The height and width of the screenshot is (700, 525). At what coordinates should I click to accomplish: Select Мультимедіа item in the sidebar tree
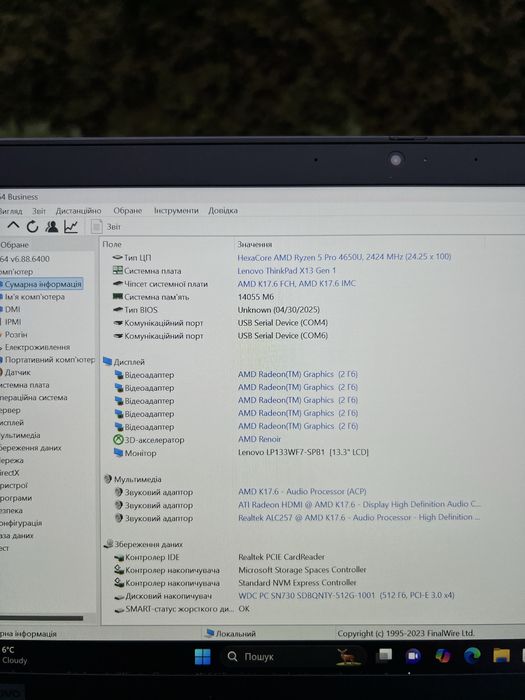click(x=20, y=435)
